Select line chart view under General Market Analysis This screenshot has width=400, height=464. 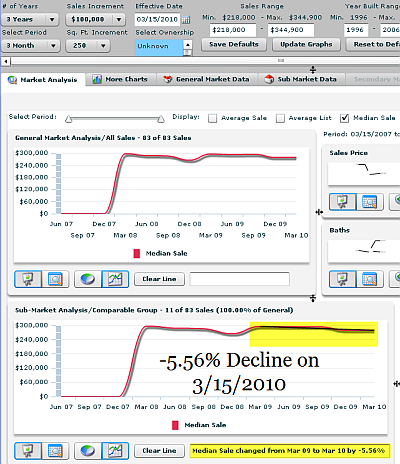tap(115, 279)
